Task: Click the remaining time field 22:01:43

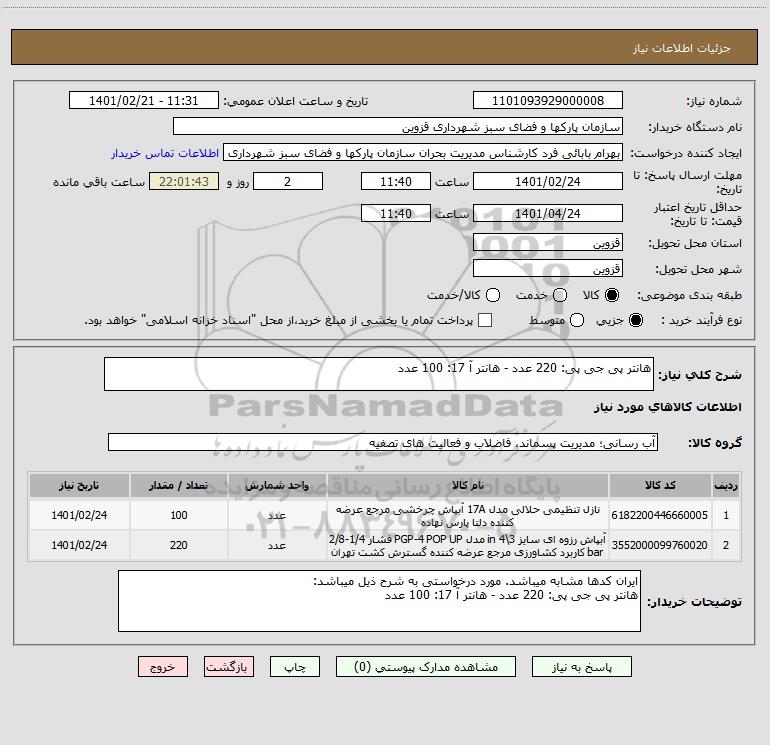Action: (184, 181)
